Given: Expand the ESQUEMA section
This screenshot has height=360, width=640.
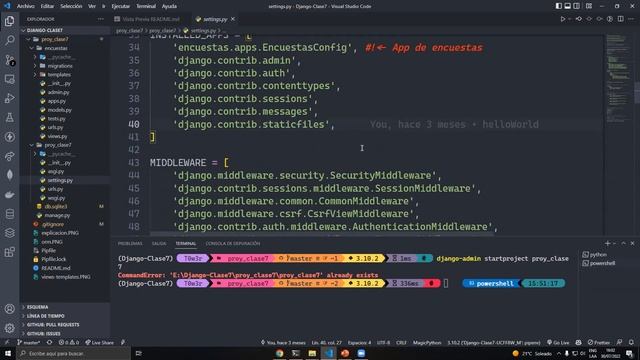Looking at the screenshot, I should [65, 307].
